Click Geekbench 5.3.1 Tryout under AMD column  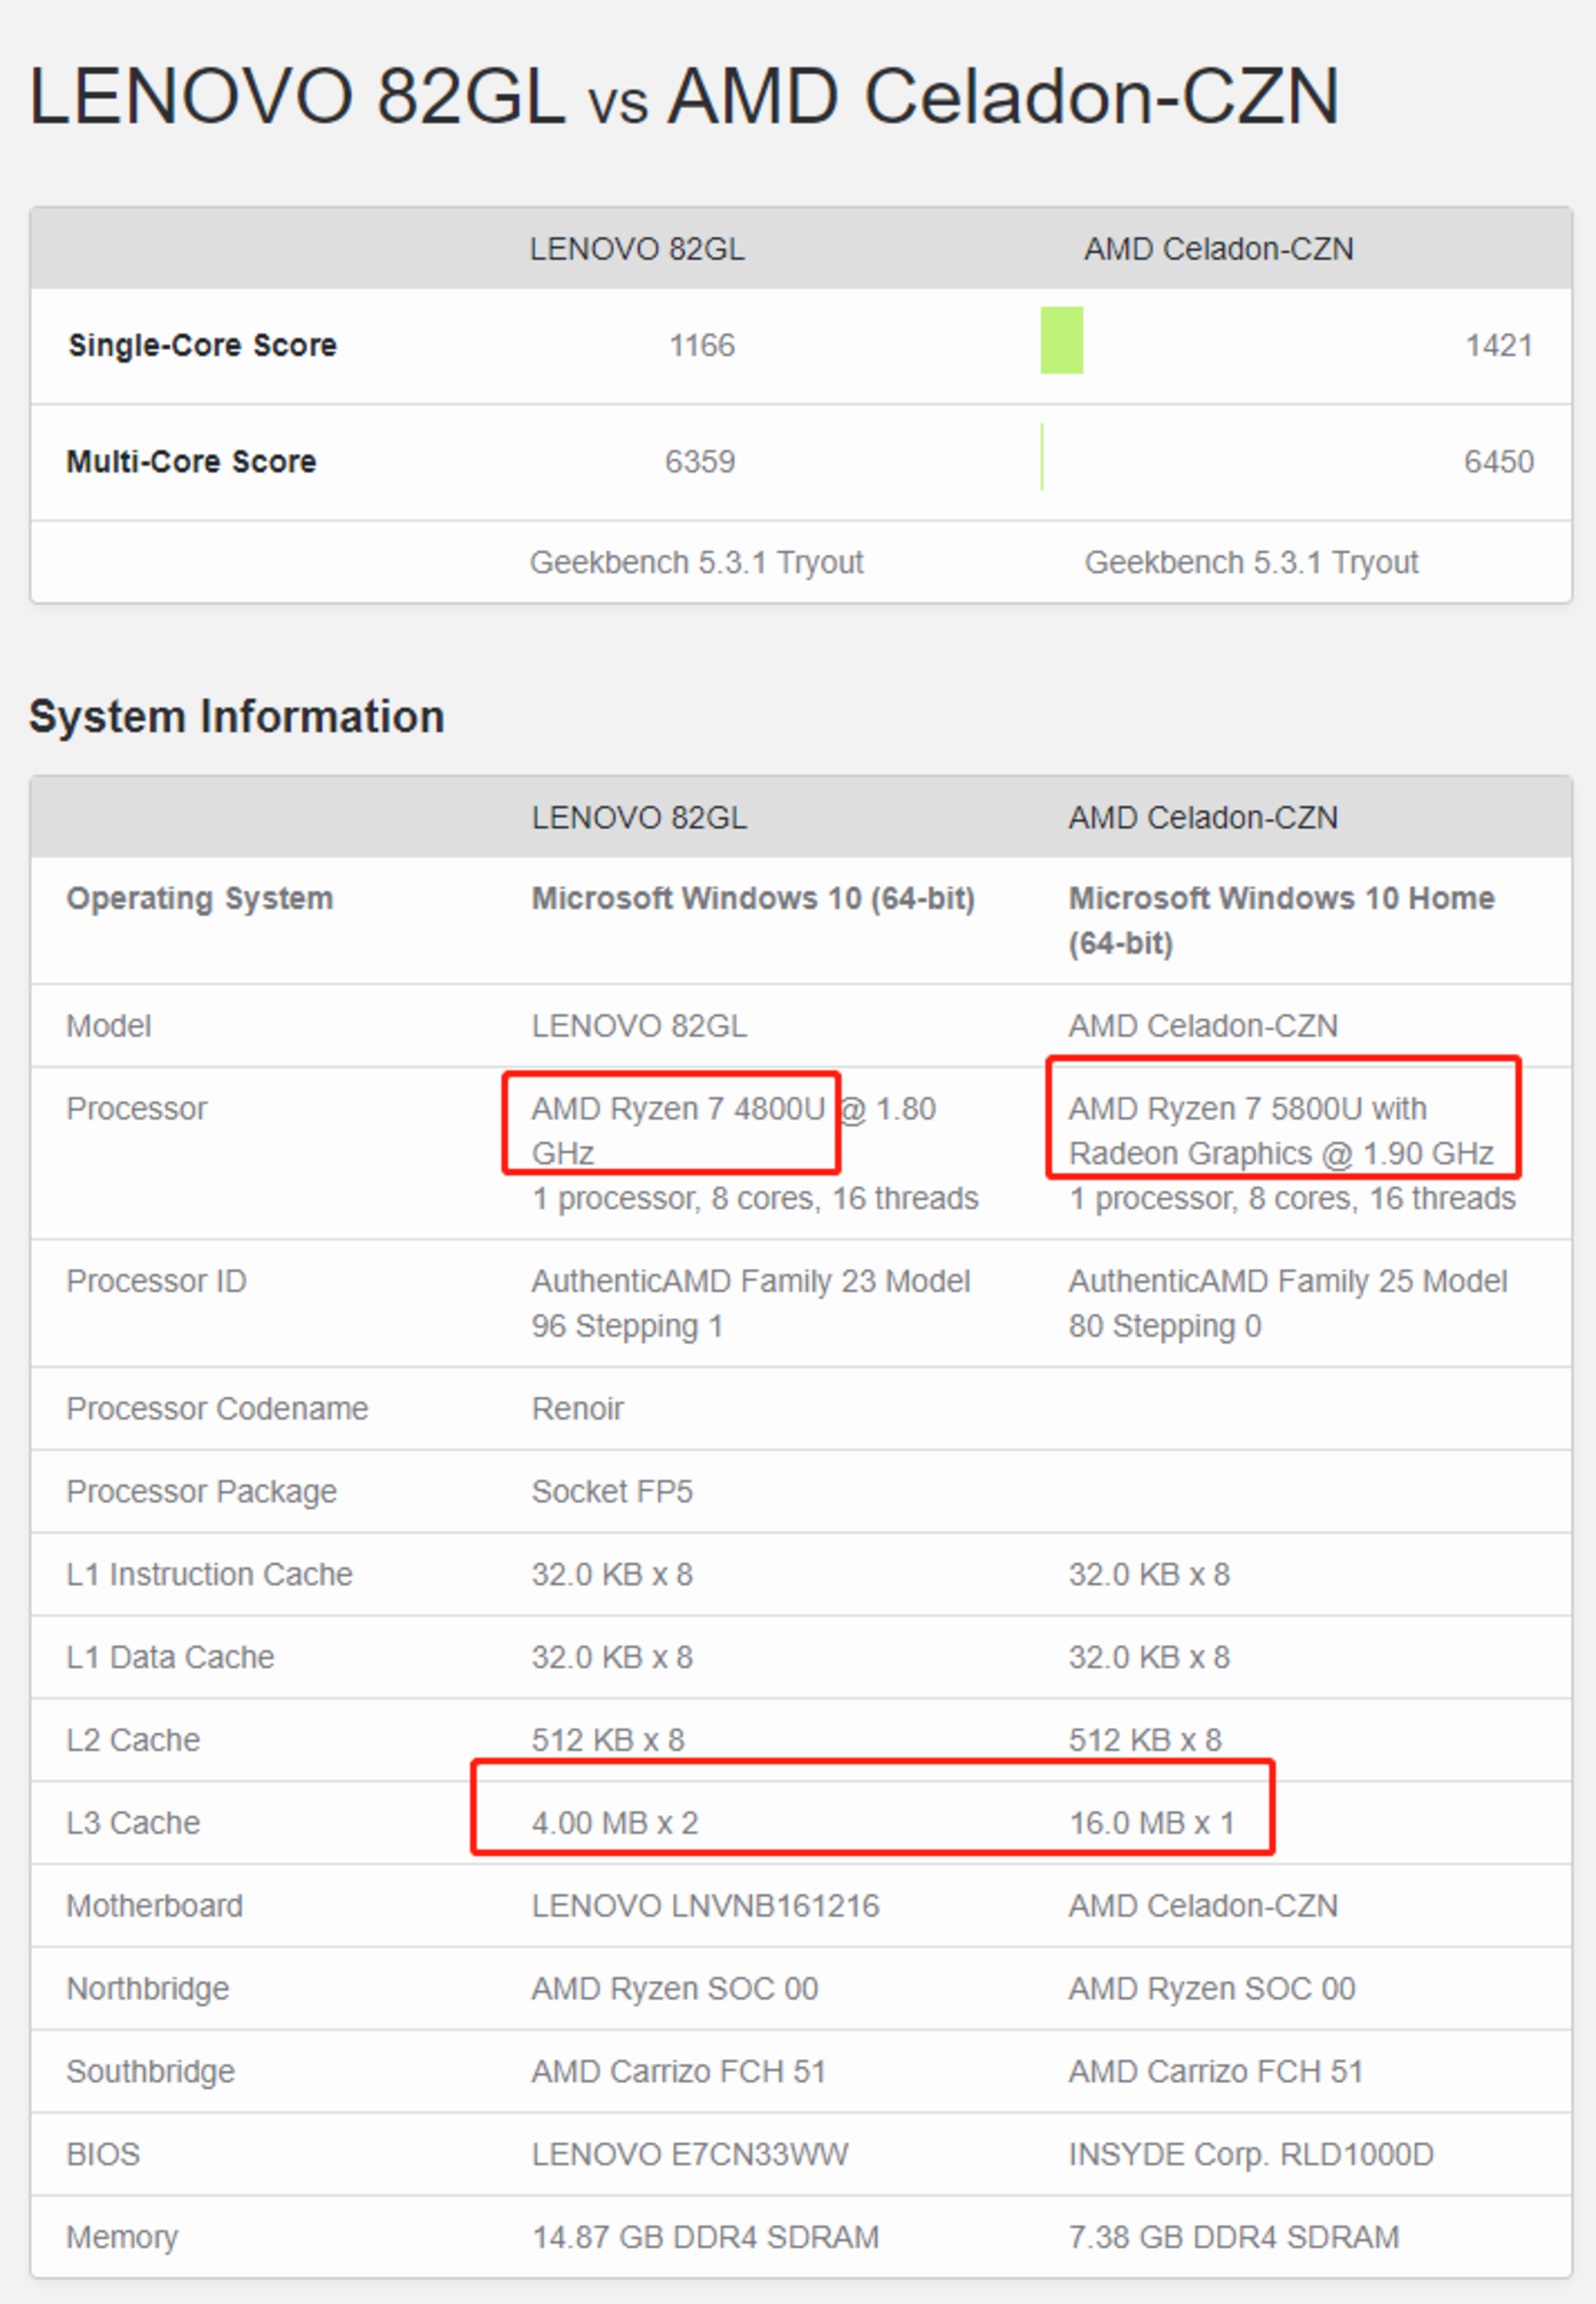pyautogui.click(x=1252, y=563)
